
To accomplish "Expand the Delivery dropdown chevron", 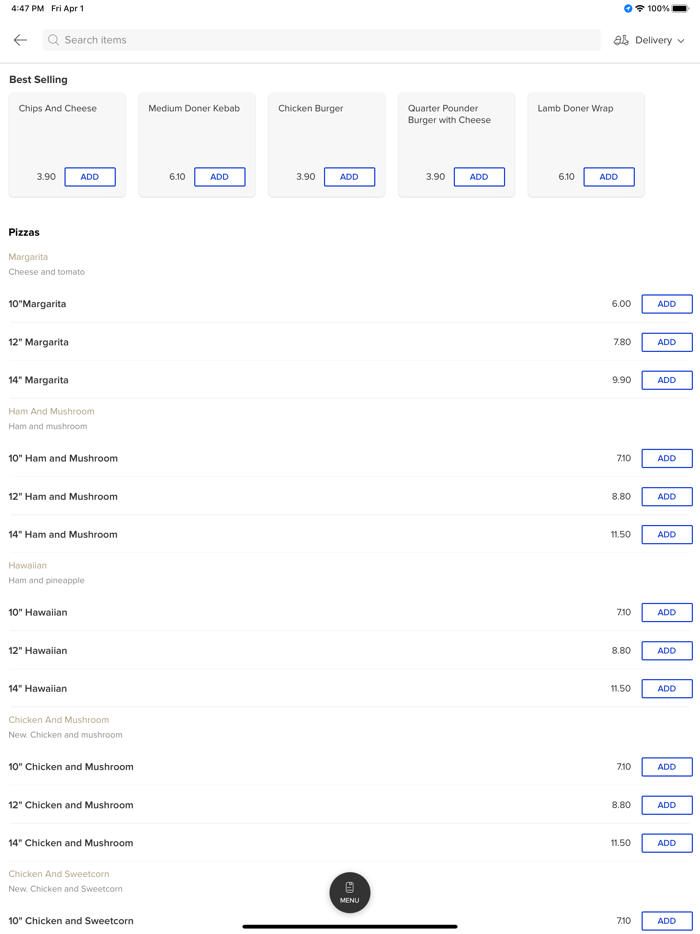I will coord(681,41).
